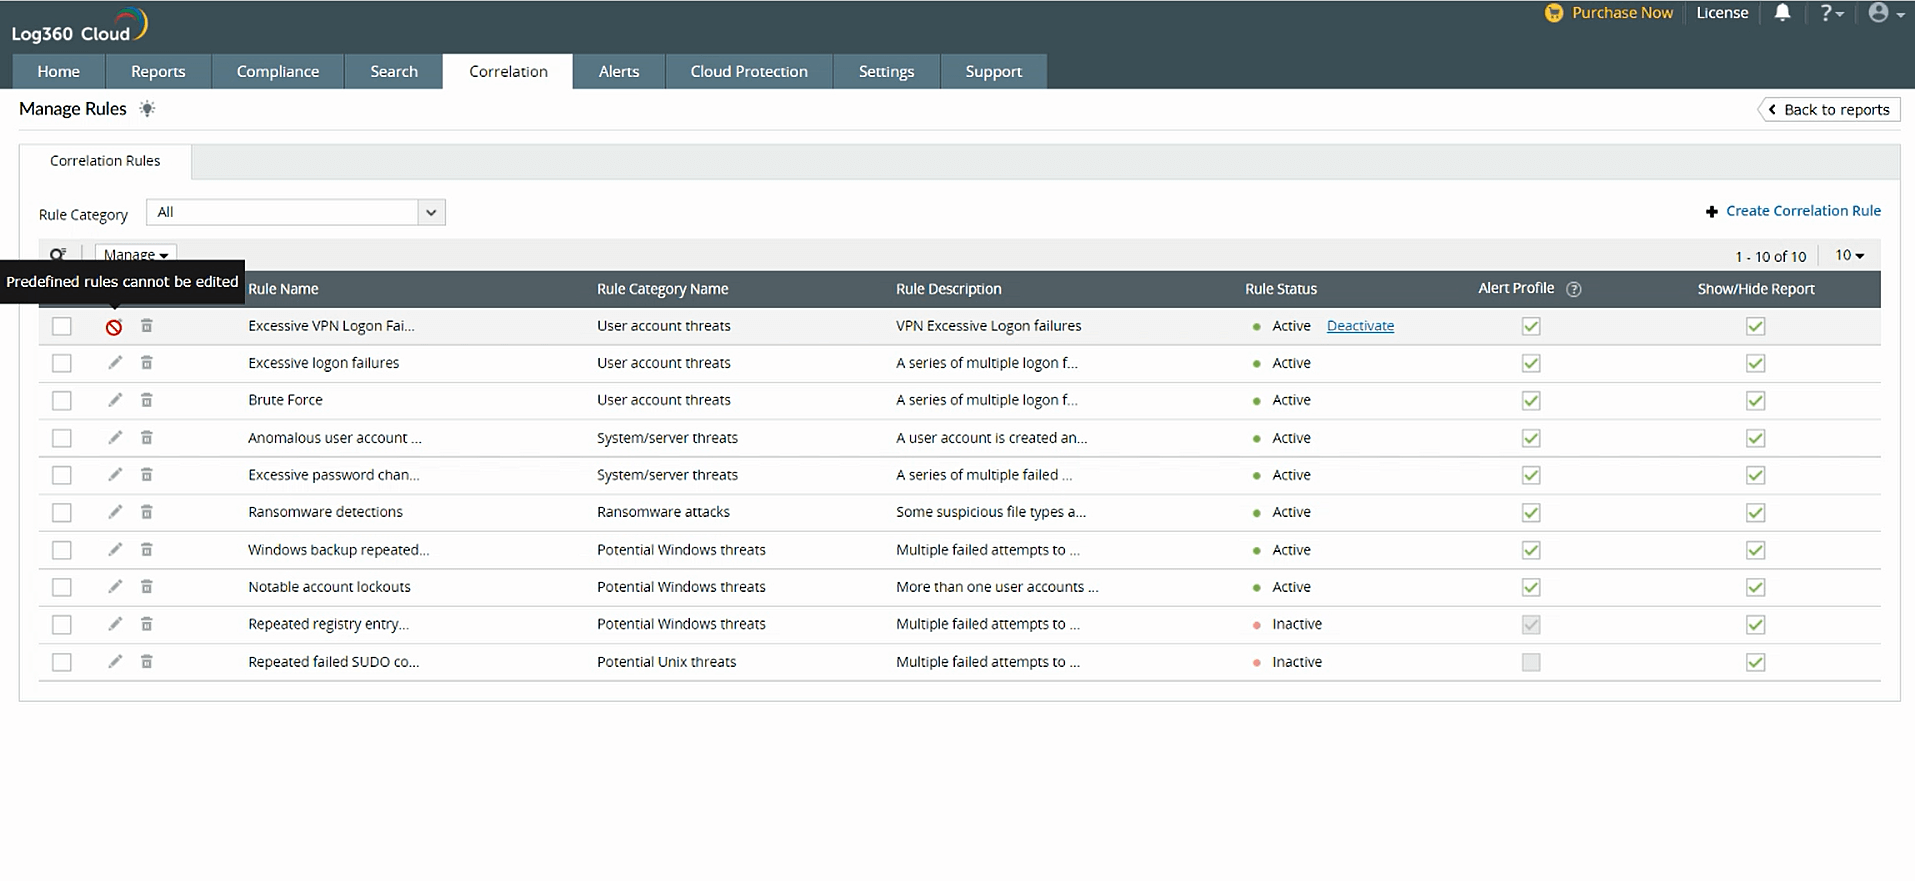The height and width of the screenshot is (881, 1915).
Task: Select the Excessive VPN Logon failures row checkbox
Action: point(62,326)
